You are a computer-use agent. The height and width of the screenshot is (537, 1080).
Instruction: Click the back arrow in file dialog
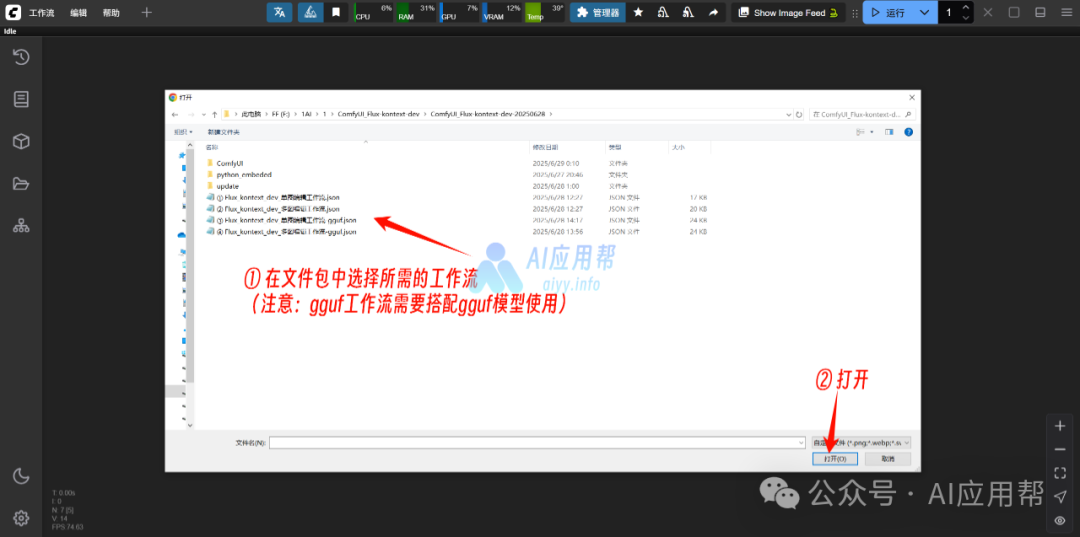coord(175,114)
